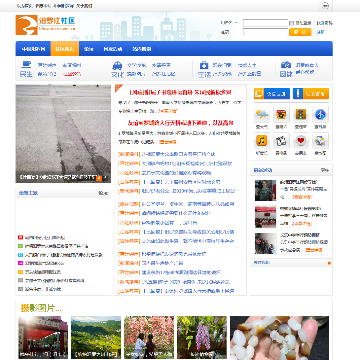The image size is (360, 360).
Task: Open the purple wisteria flowers photo
Action: point(202,337)
